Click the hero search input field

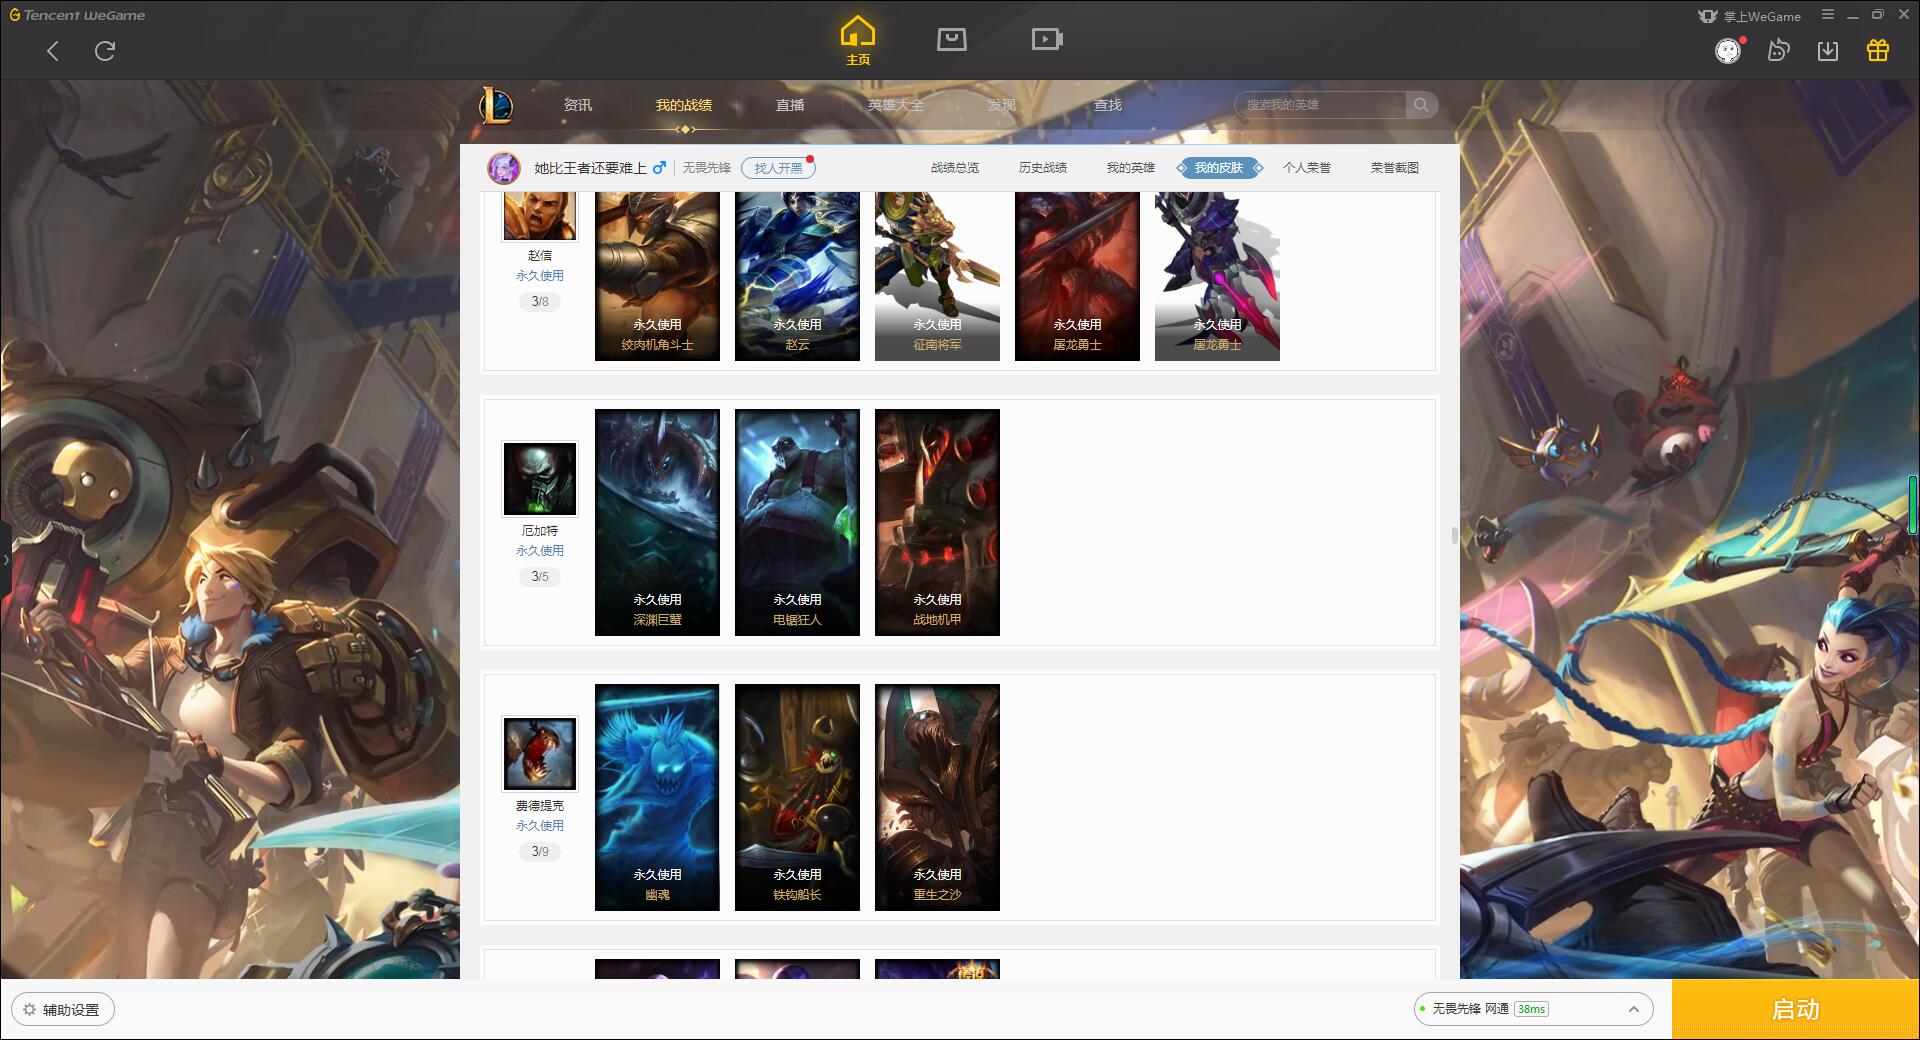[x=1320, y=105]
